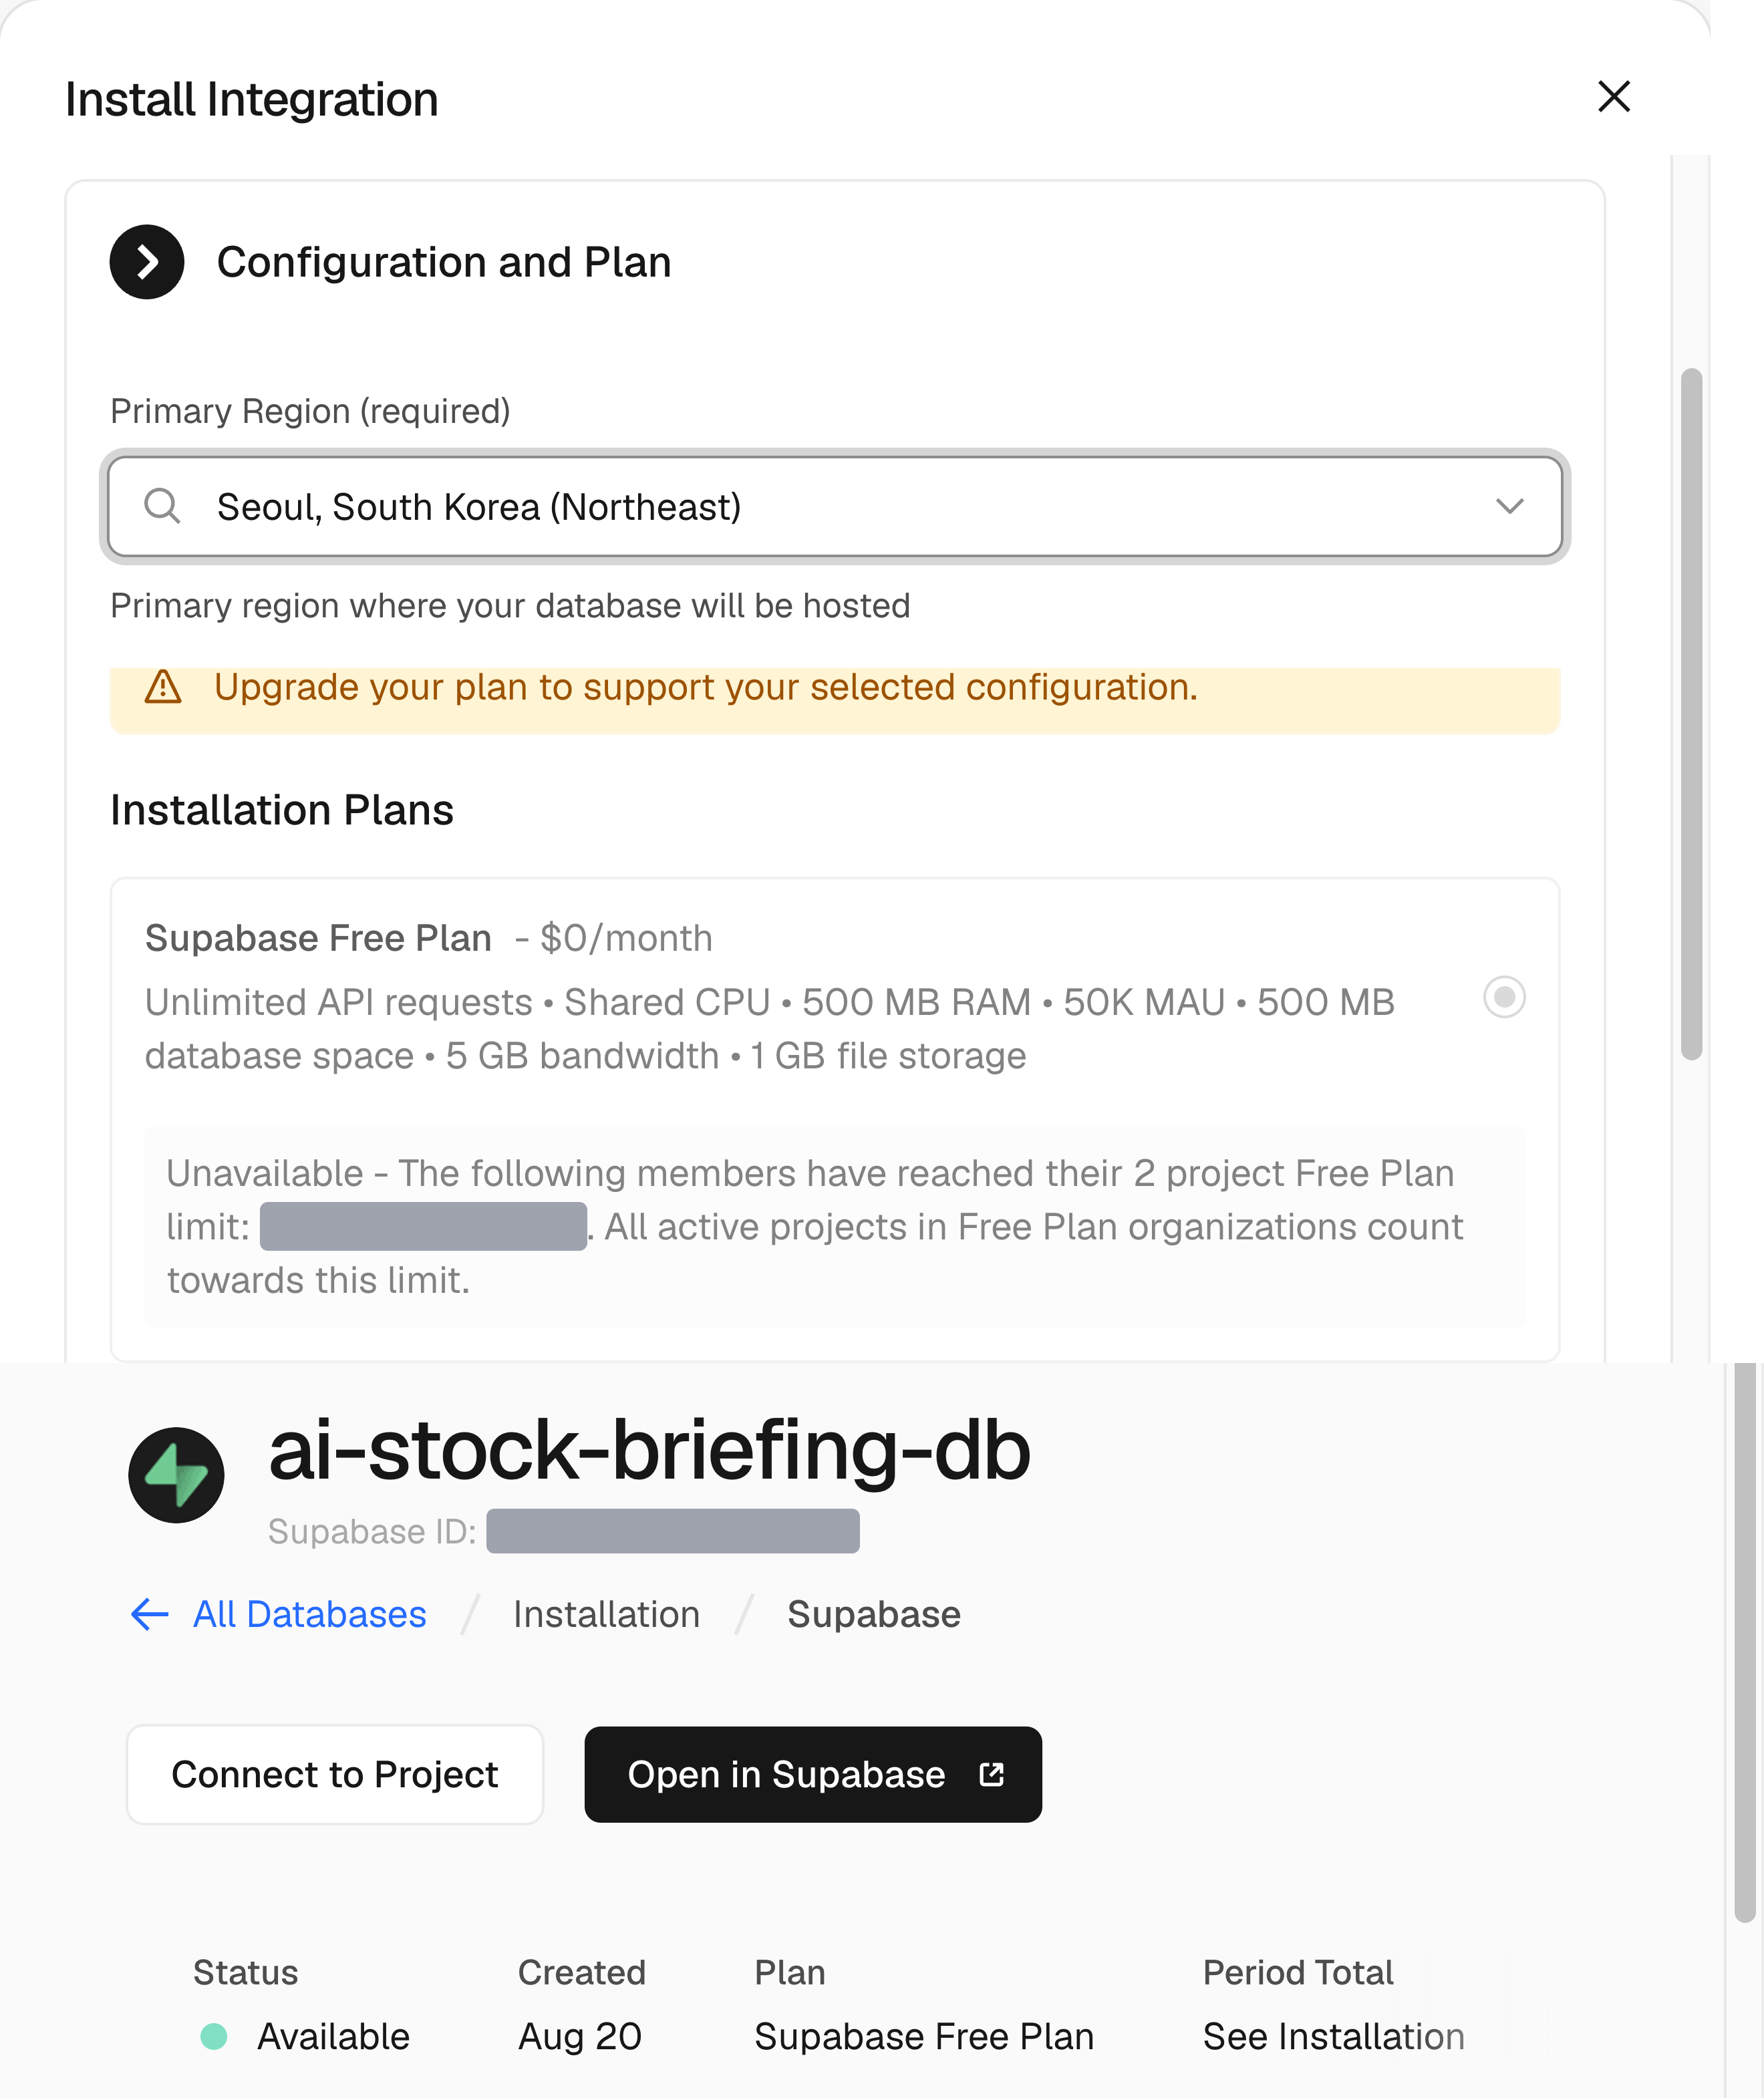Close the Install Integration dialog
This screenshot has height=2098, width=1764.
click(x=1614, y=97)
